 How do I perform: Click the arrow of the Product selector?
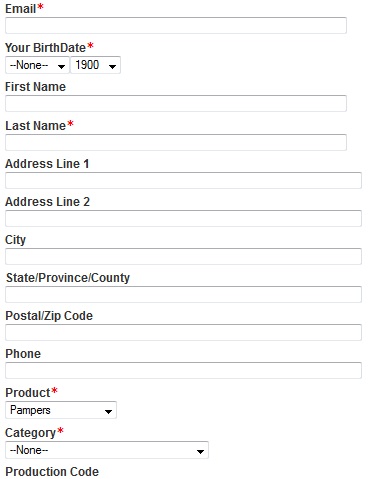coord(108,412)
